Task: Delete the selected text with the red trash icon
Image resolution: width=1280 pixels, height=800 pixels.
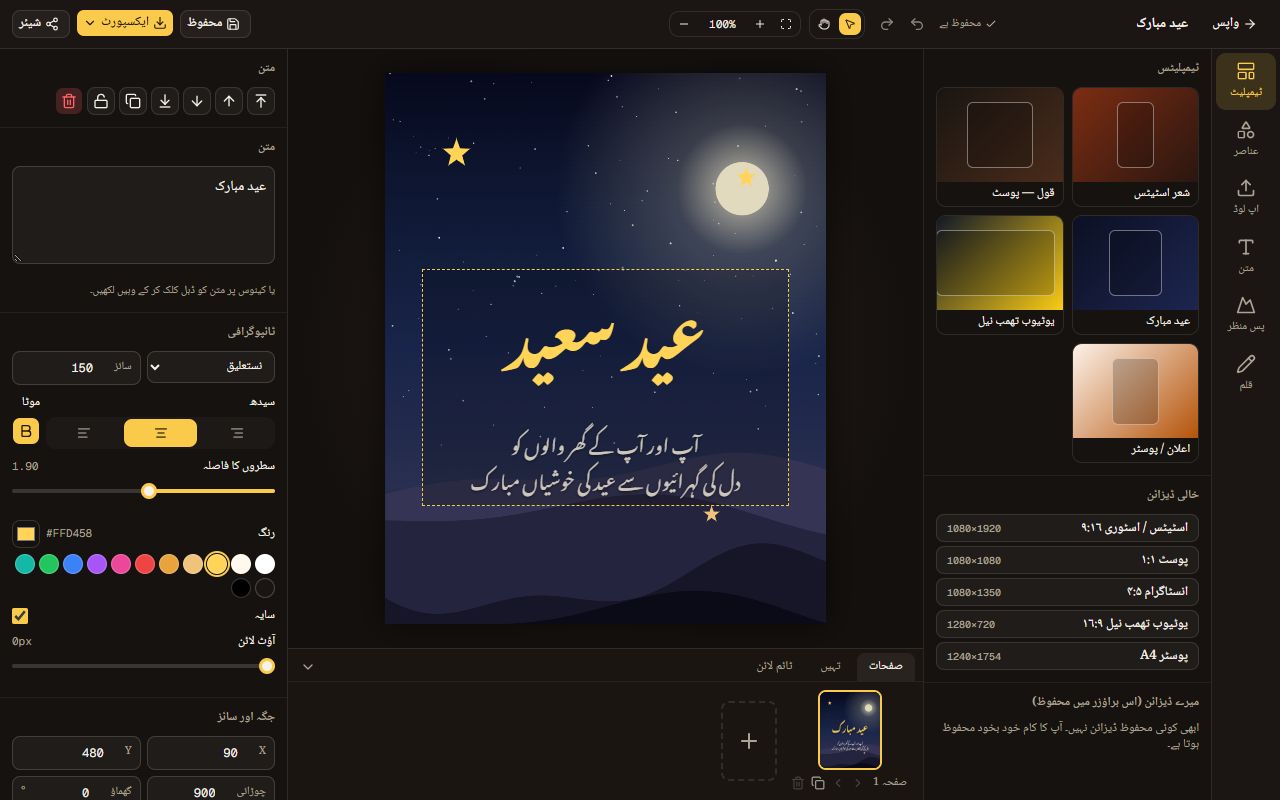Action: 69,101
